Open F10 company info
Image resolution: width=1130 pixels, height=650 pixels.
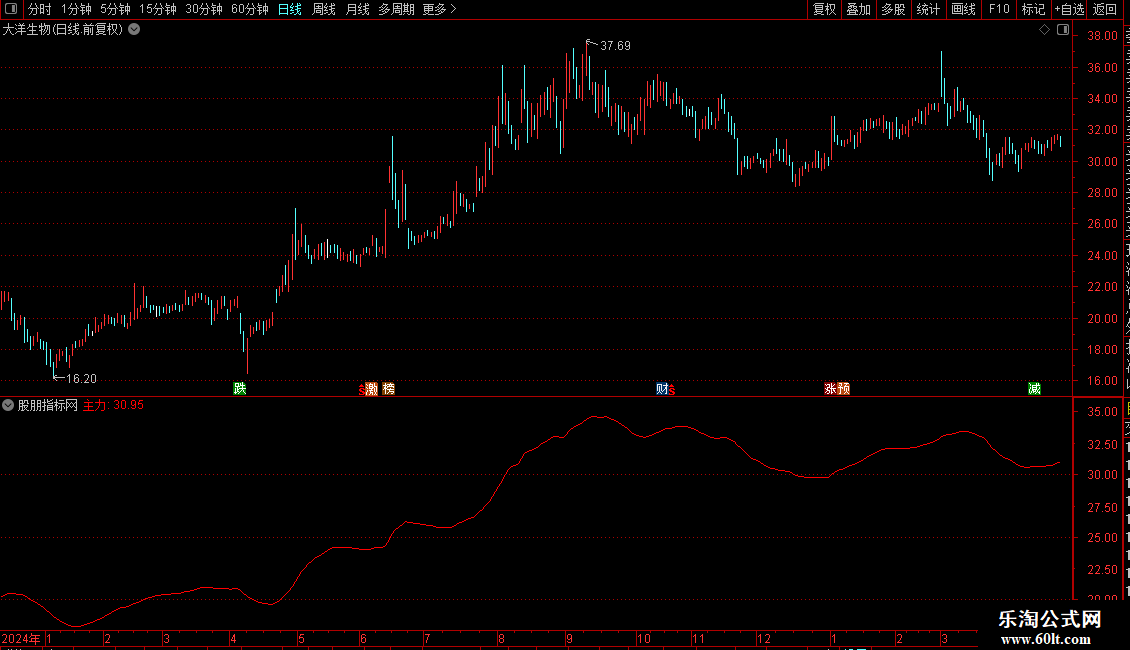pos(999,9)
